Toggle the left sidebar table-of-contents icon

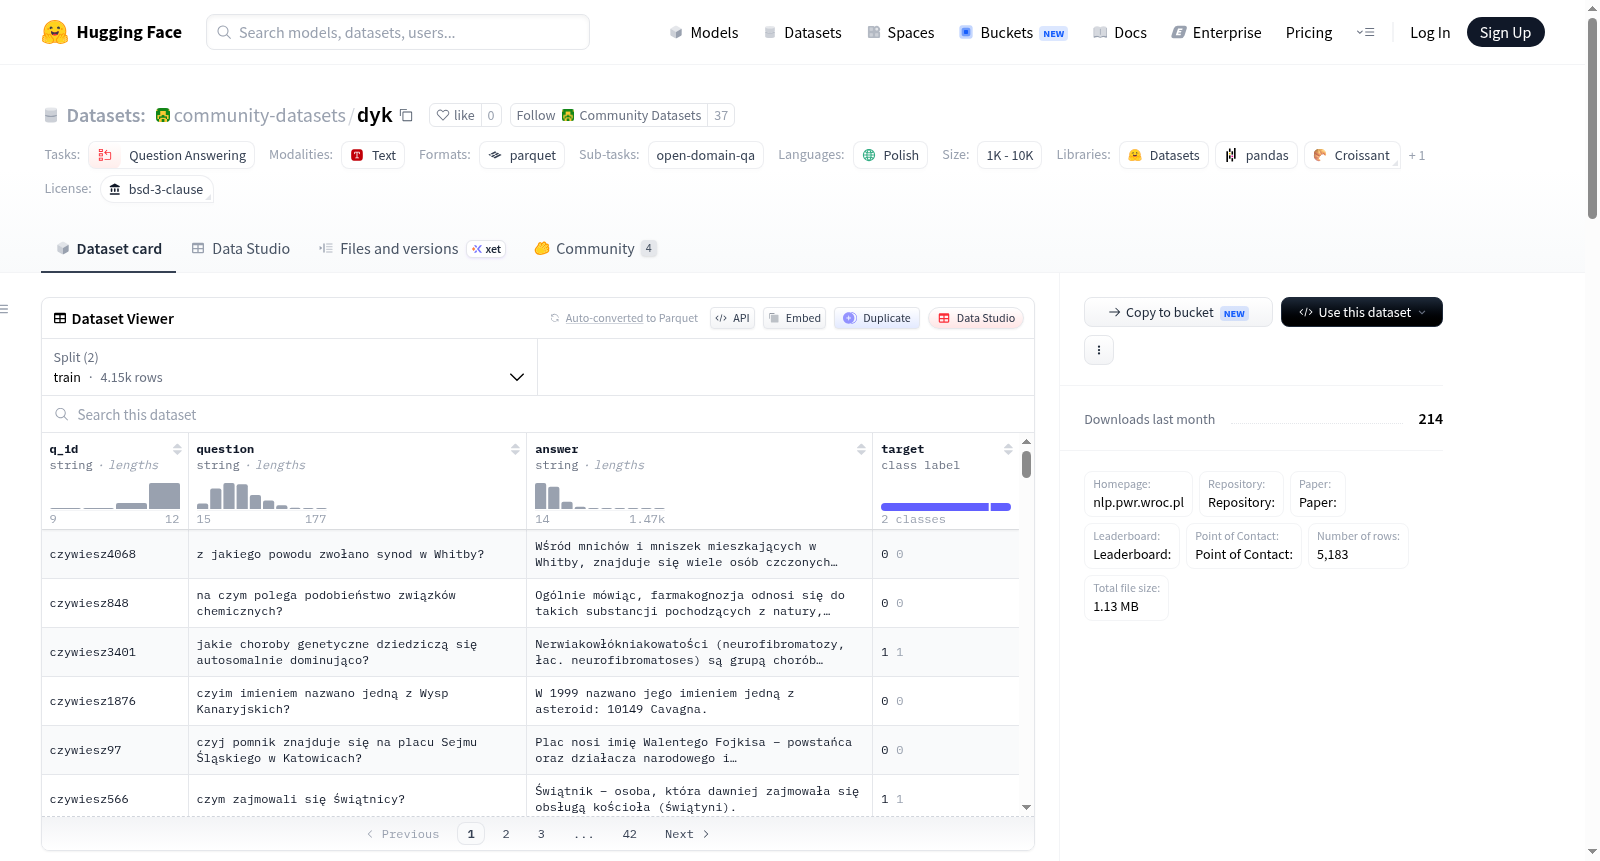click(4, 309)
